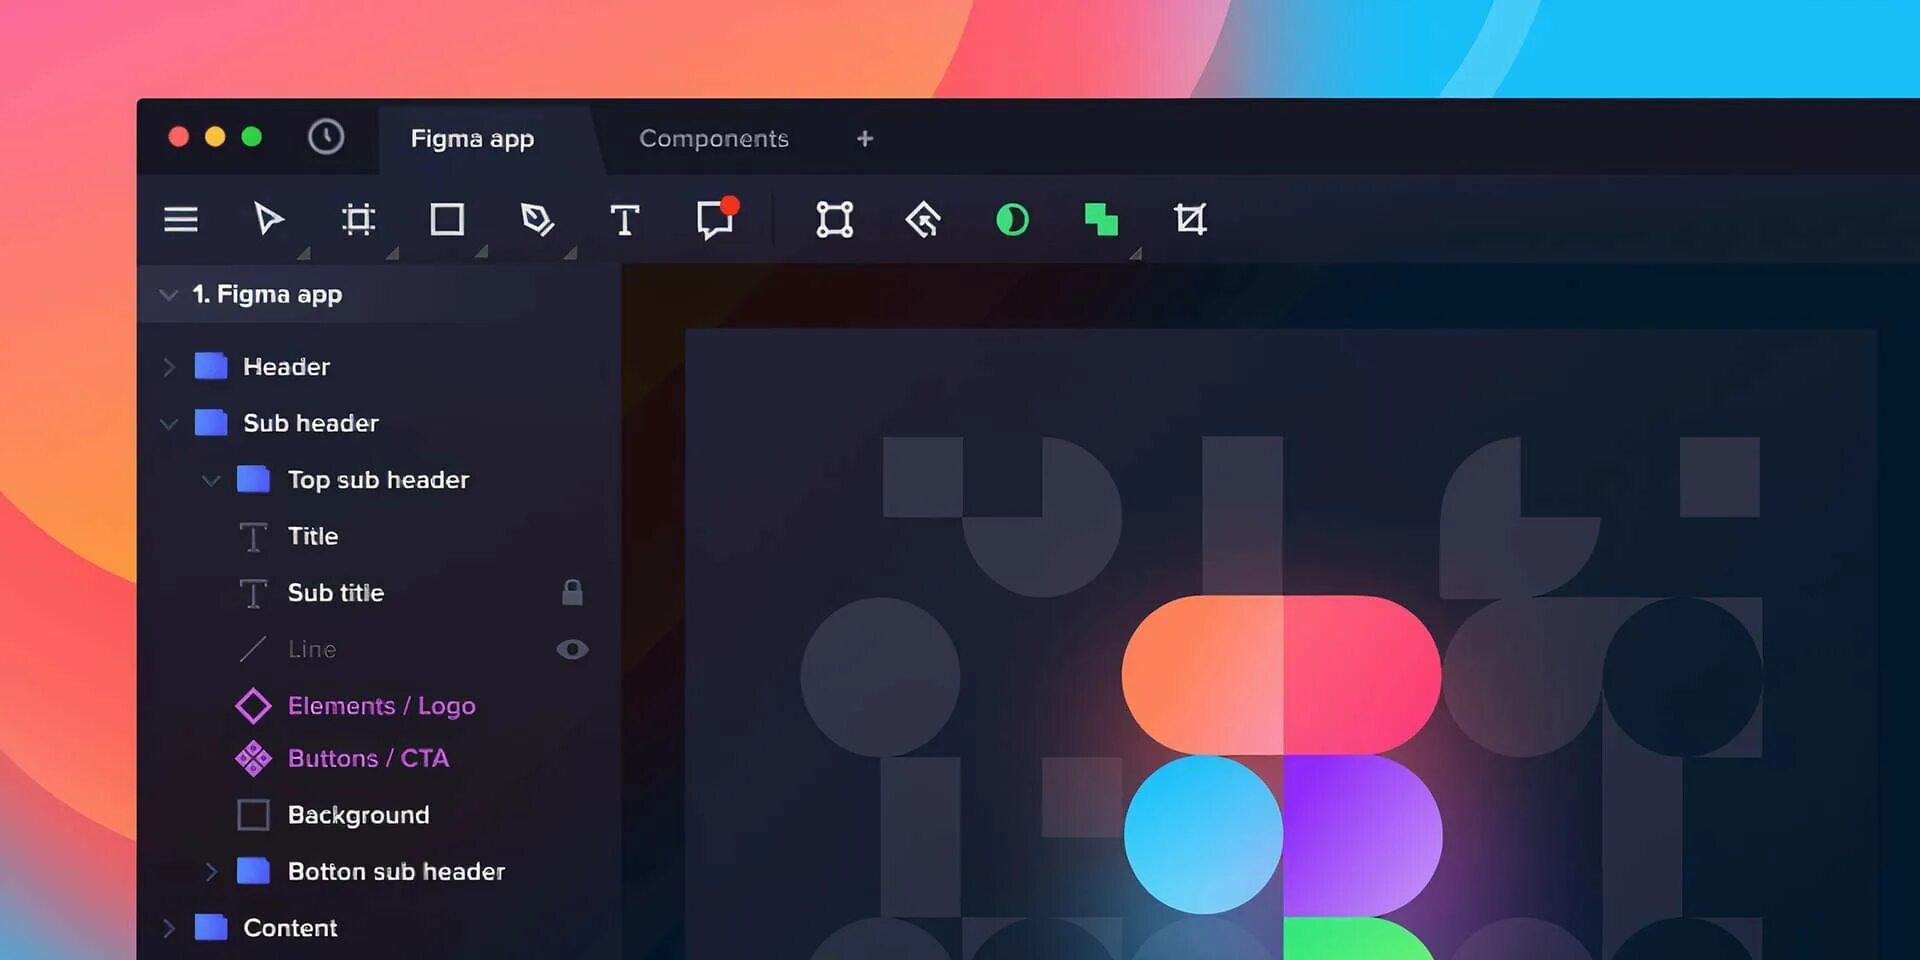Click the Top sub header folder icon
The height and width of the screenshot is (960, 1920).
[x=254, y=479]
